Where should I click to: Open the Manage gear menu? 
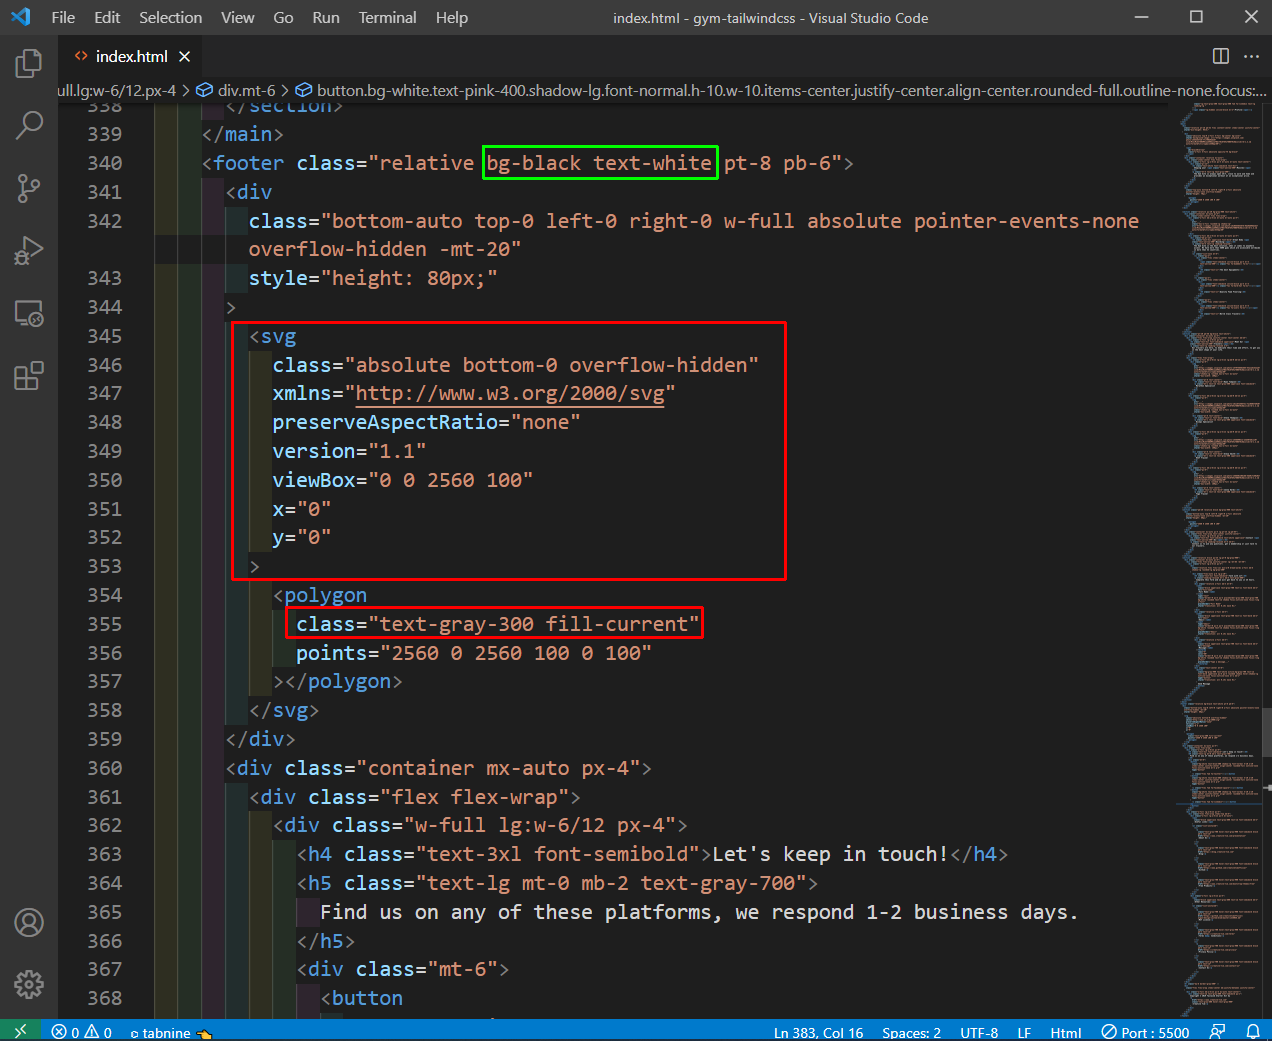29,984
